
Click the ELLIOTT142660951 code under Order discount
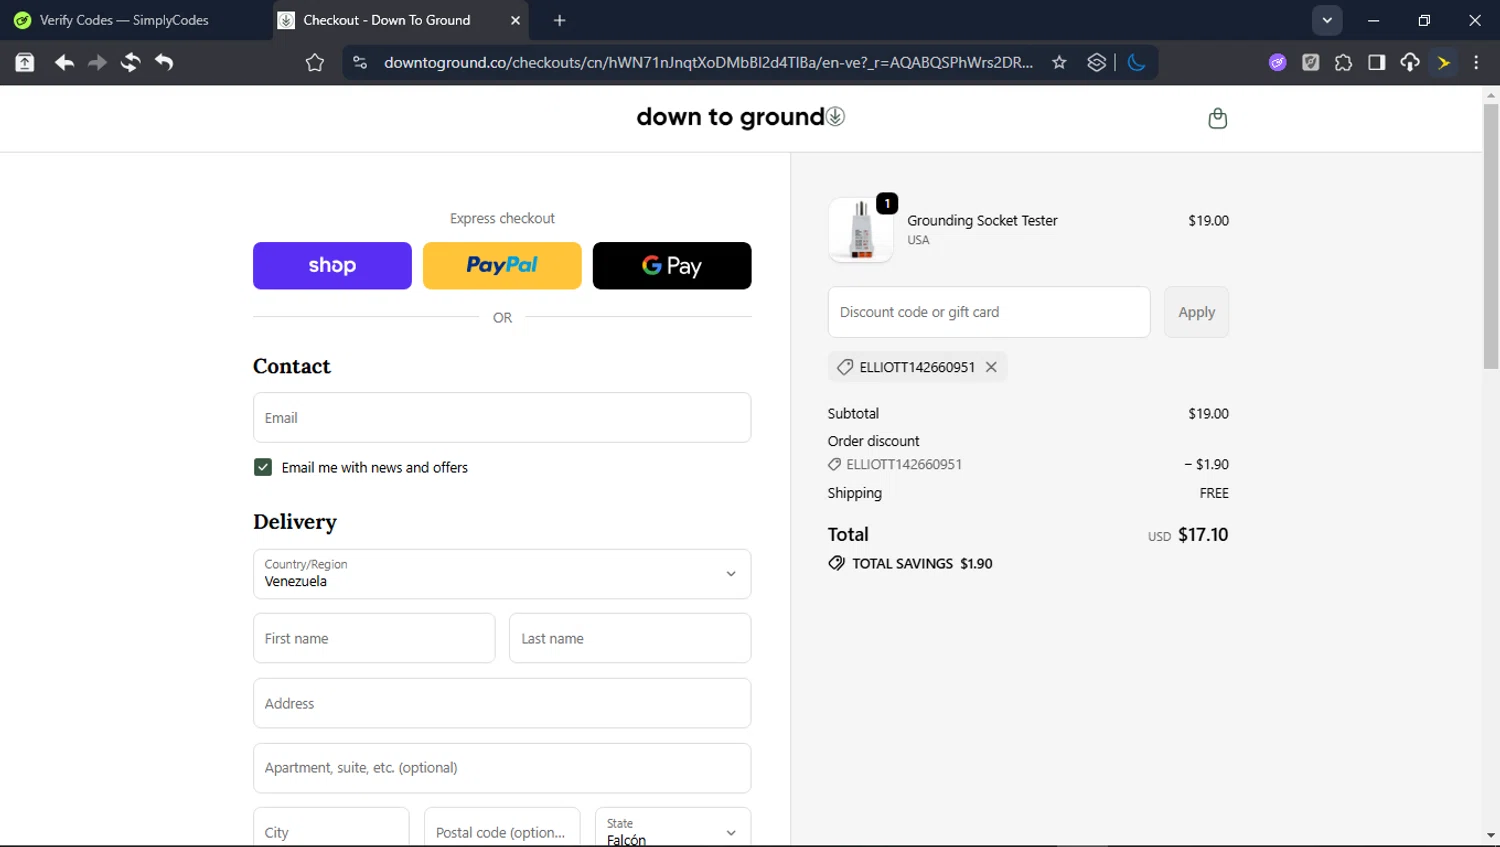(904, 464)
